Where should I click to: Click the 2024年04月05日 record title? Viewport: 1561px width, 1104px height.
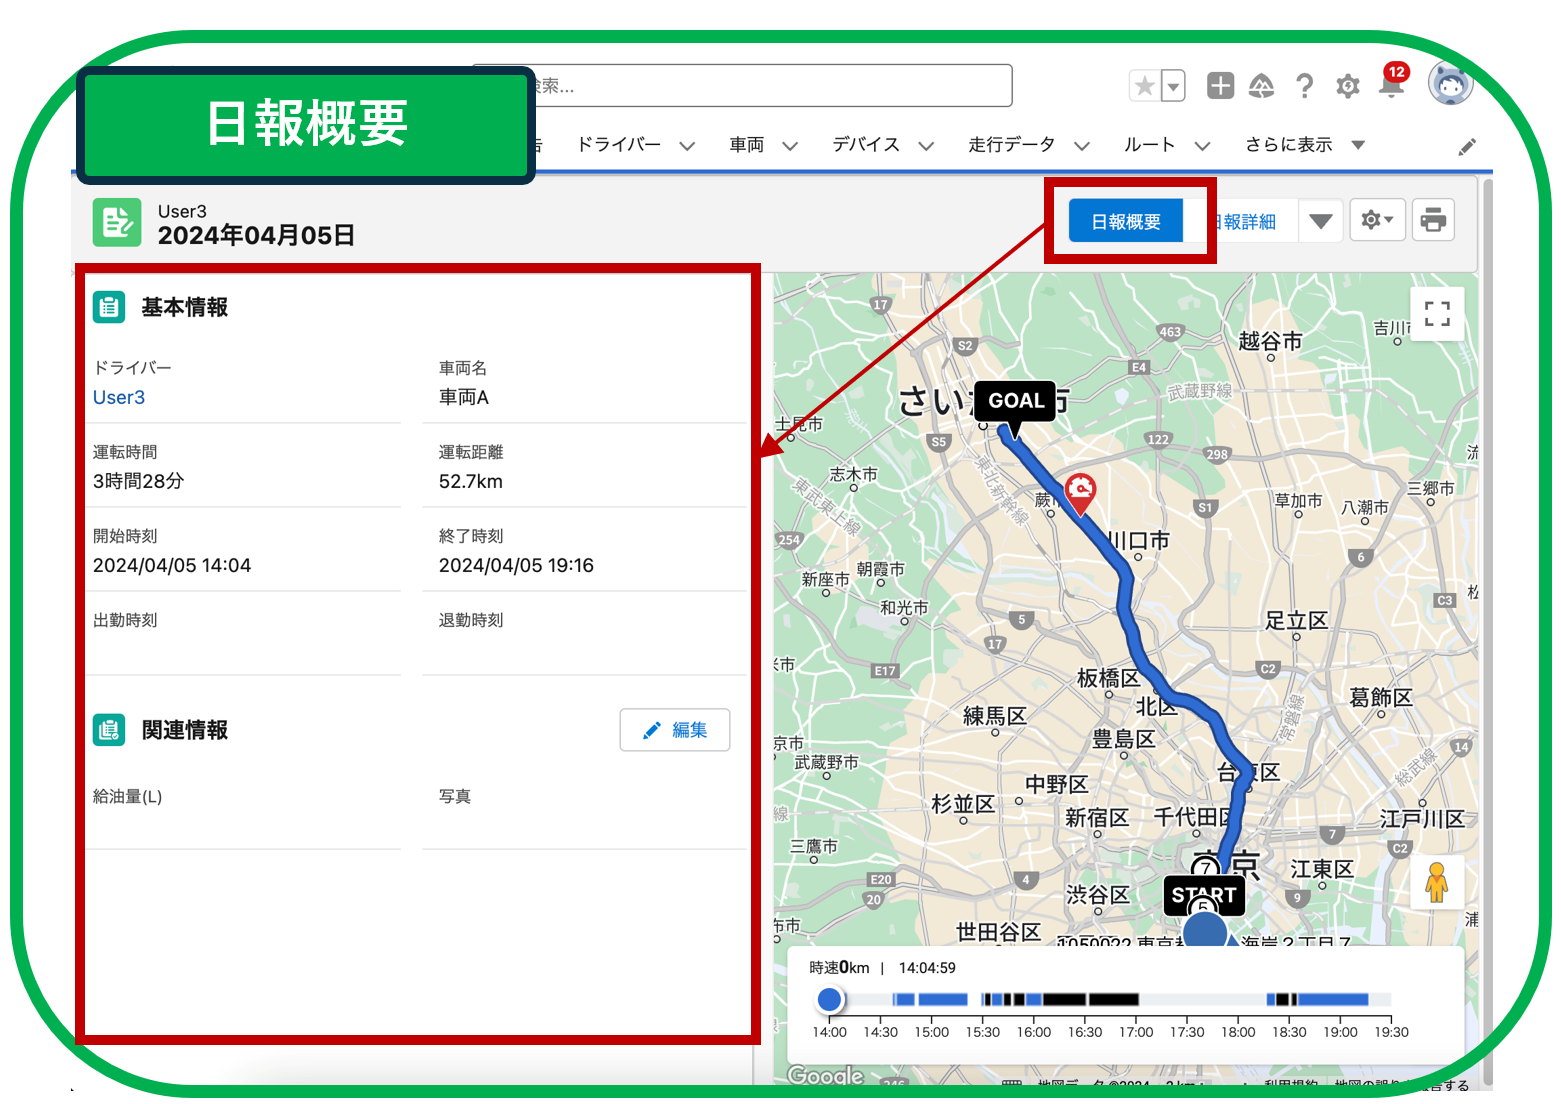(256, 235)
